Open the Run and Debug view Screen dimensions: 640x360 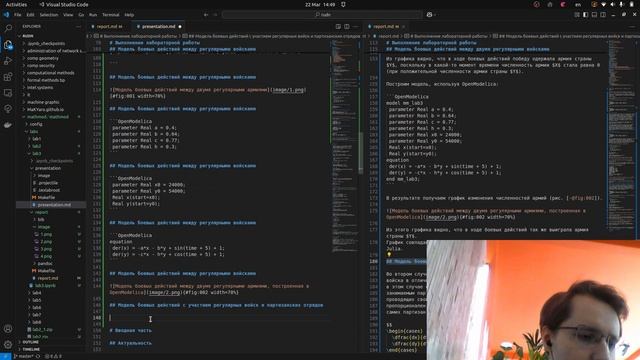8,61
